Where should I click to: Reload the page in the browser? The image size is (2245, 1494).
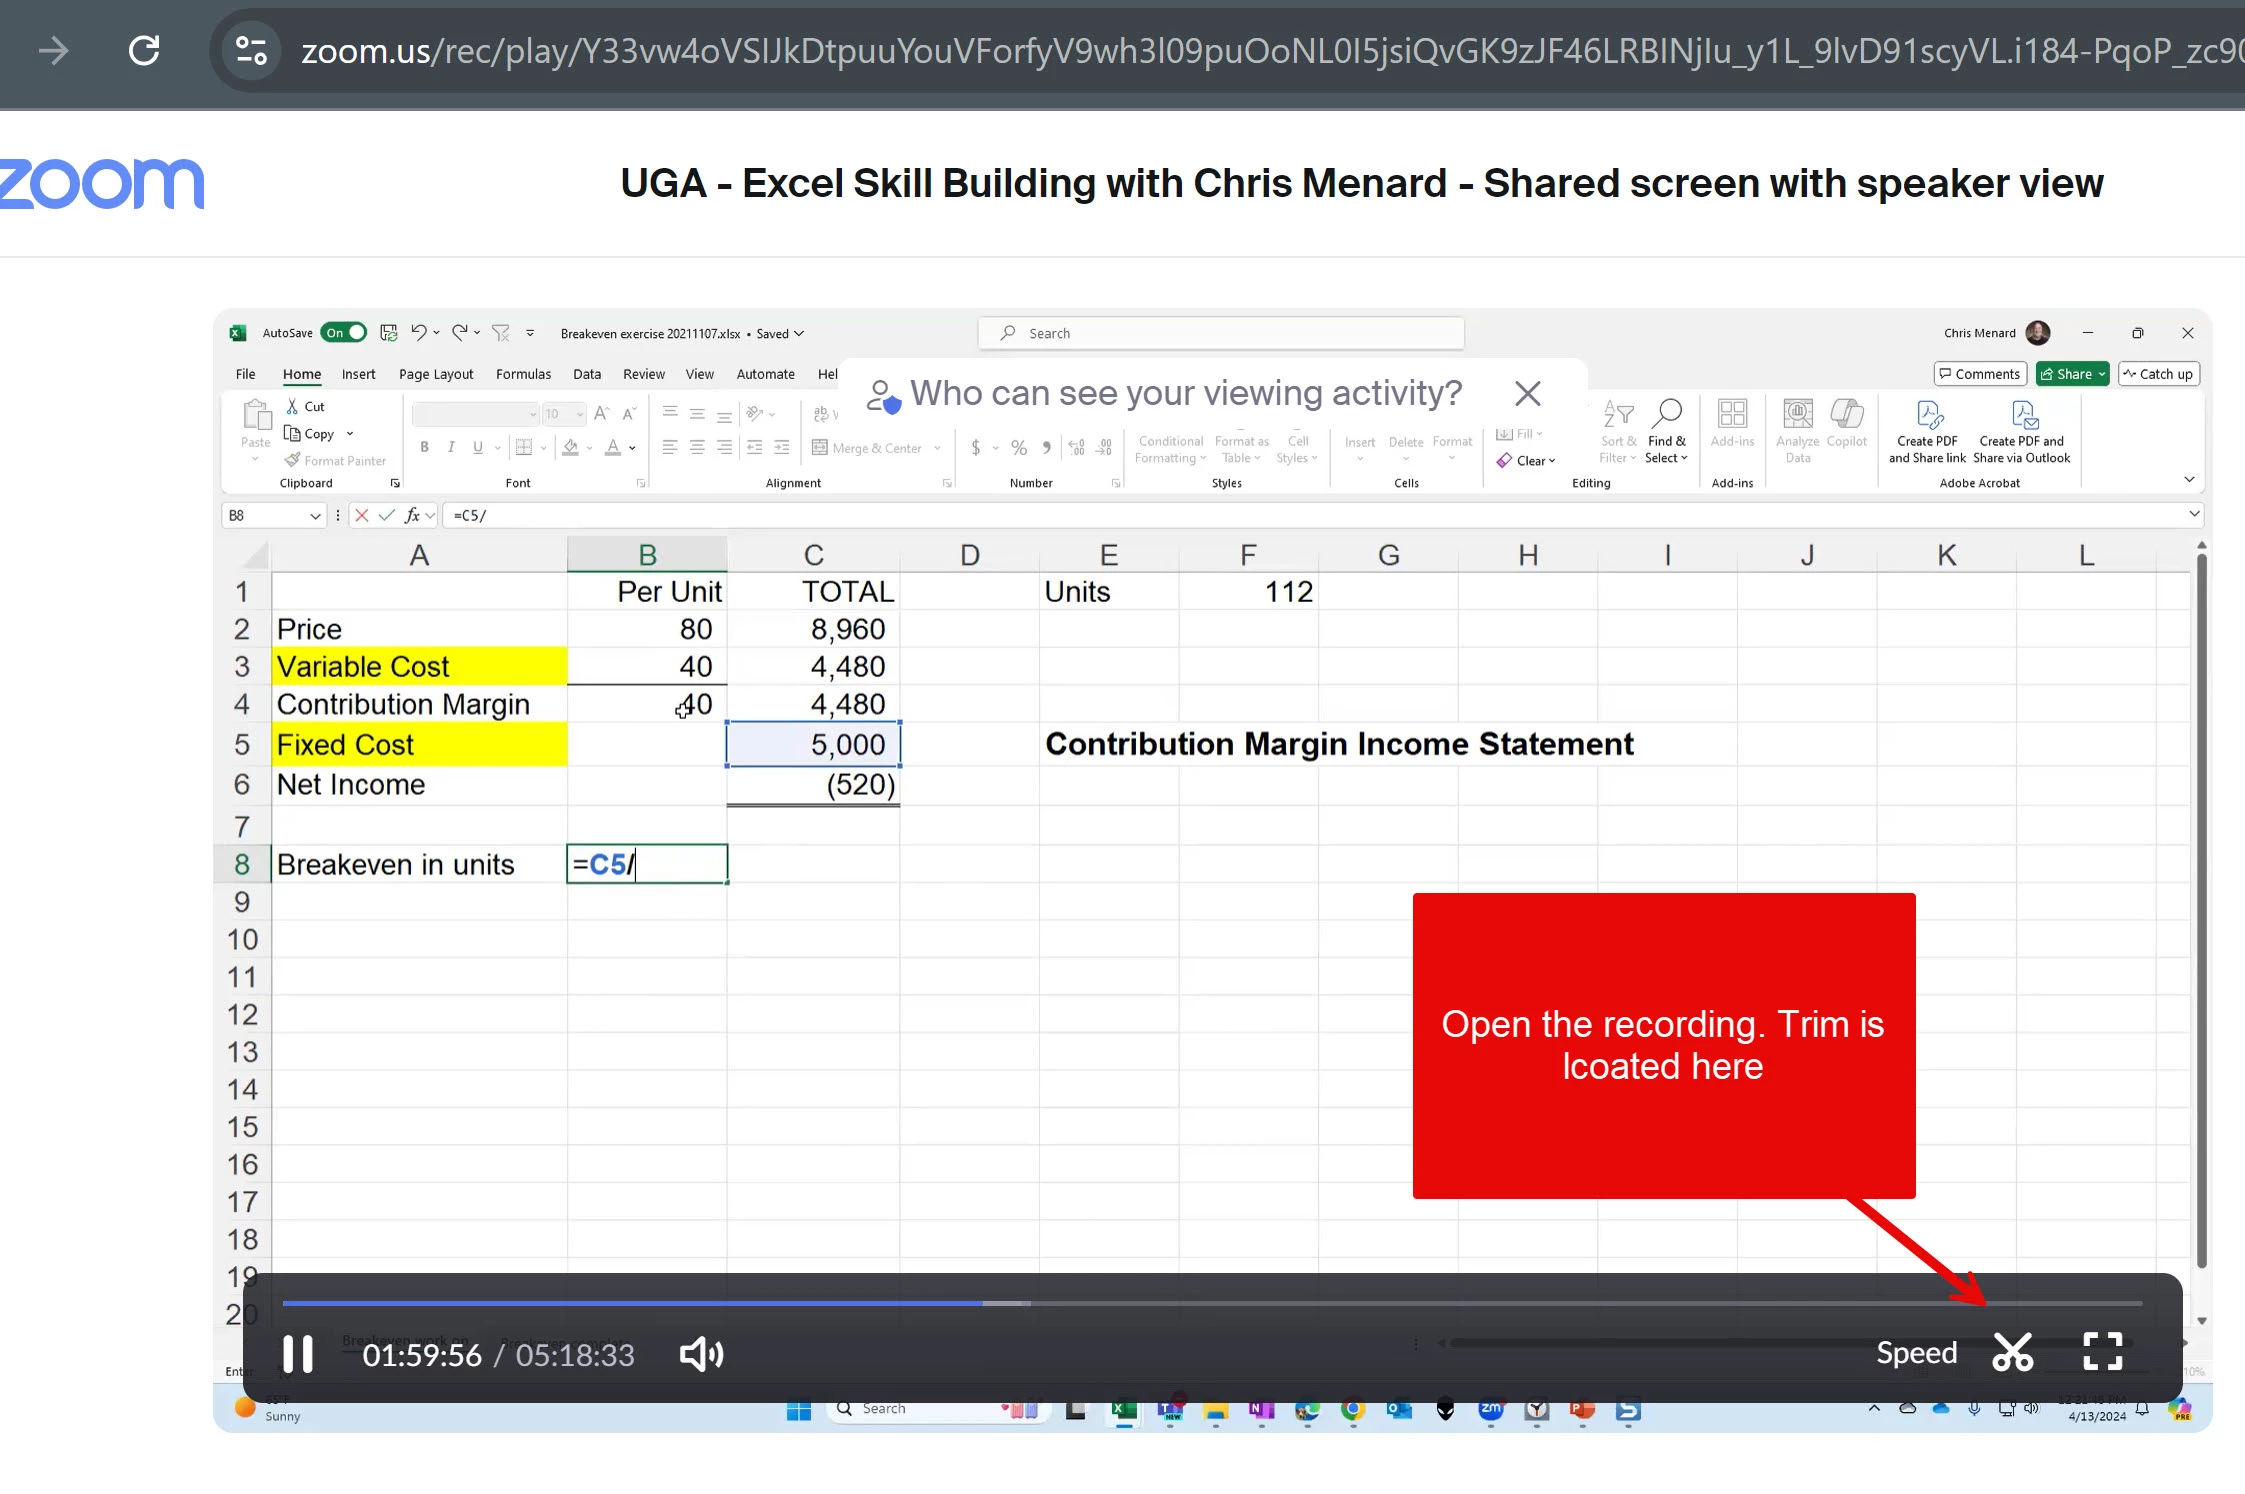(144, 50)
